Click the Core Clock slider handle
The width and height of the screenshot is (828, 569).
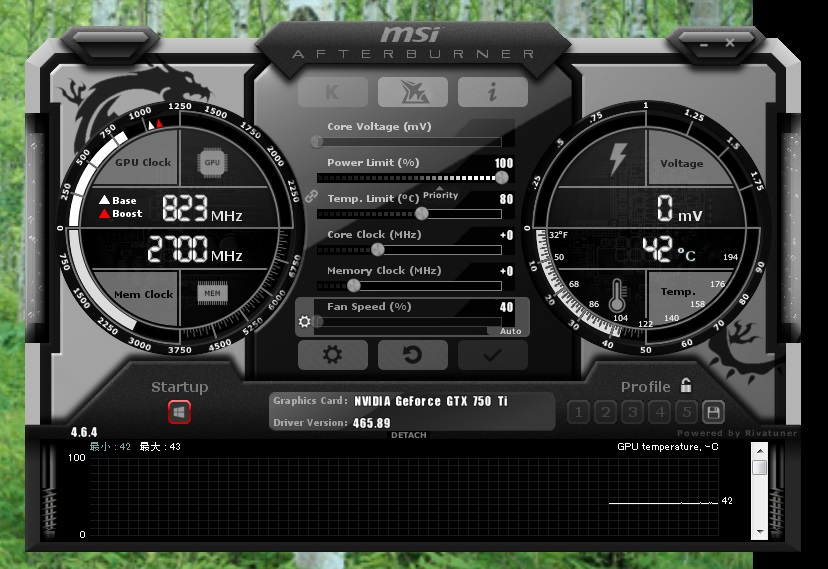pyautogui.click(x=378, y=249)
